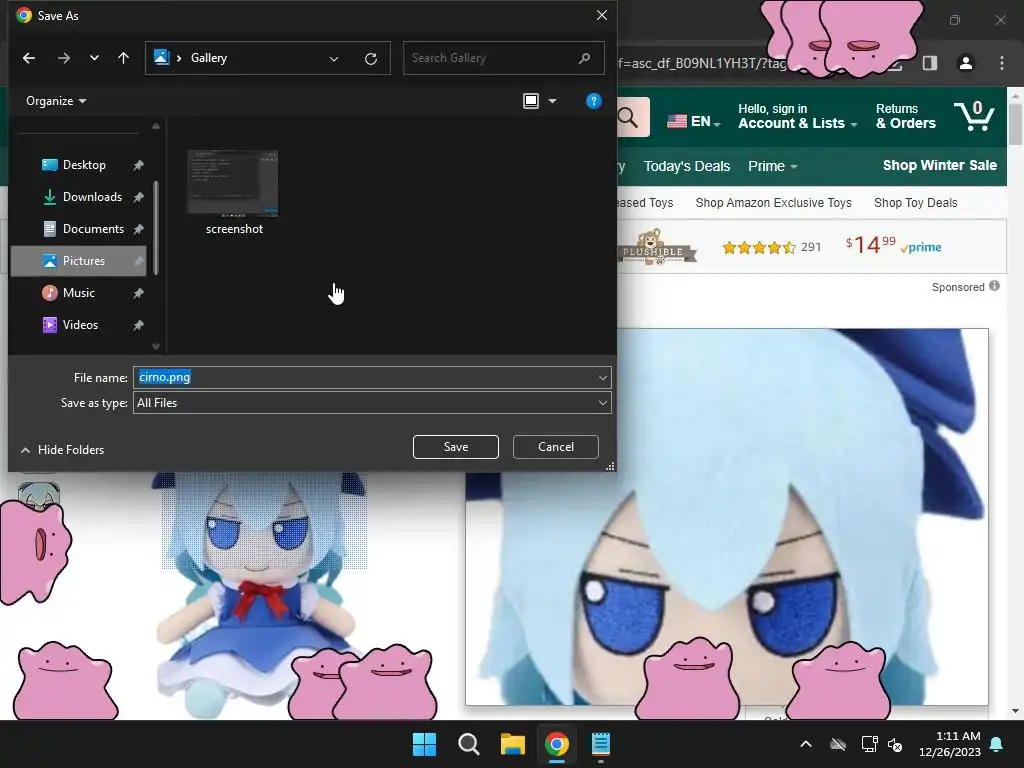The image size is (1024, 768).
Task: Click the search magnifier in Save As
Action: (584, 58)
